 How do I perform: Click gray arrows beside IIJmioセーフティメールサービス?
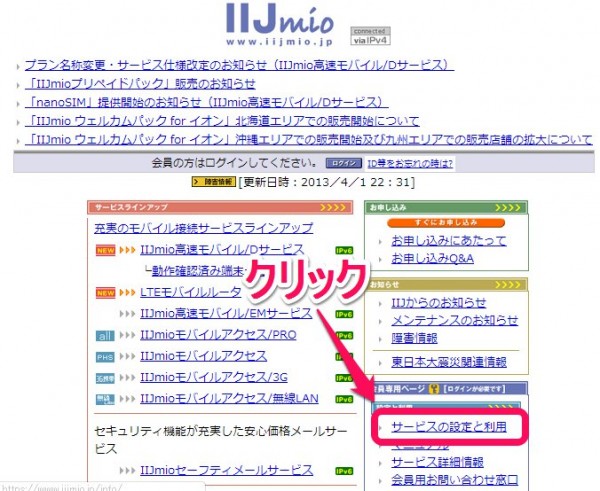127,470
